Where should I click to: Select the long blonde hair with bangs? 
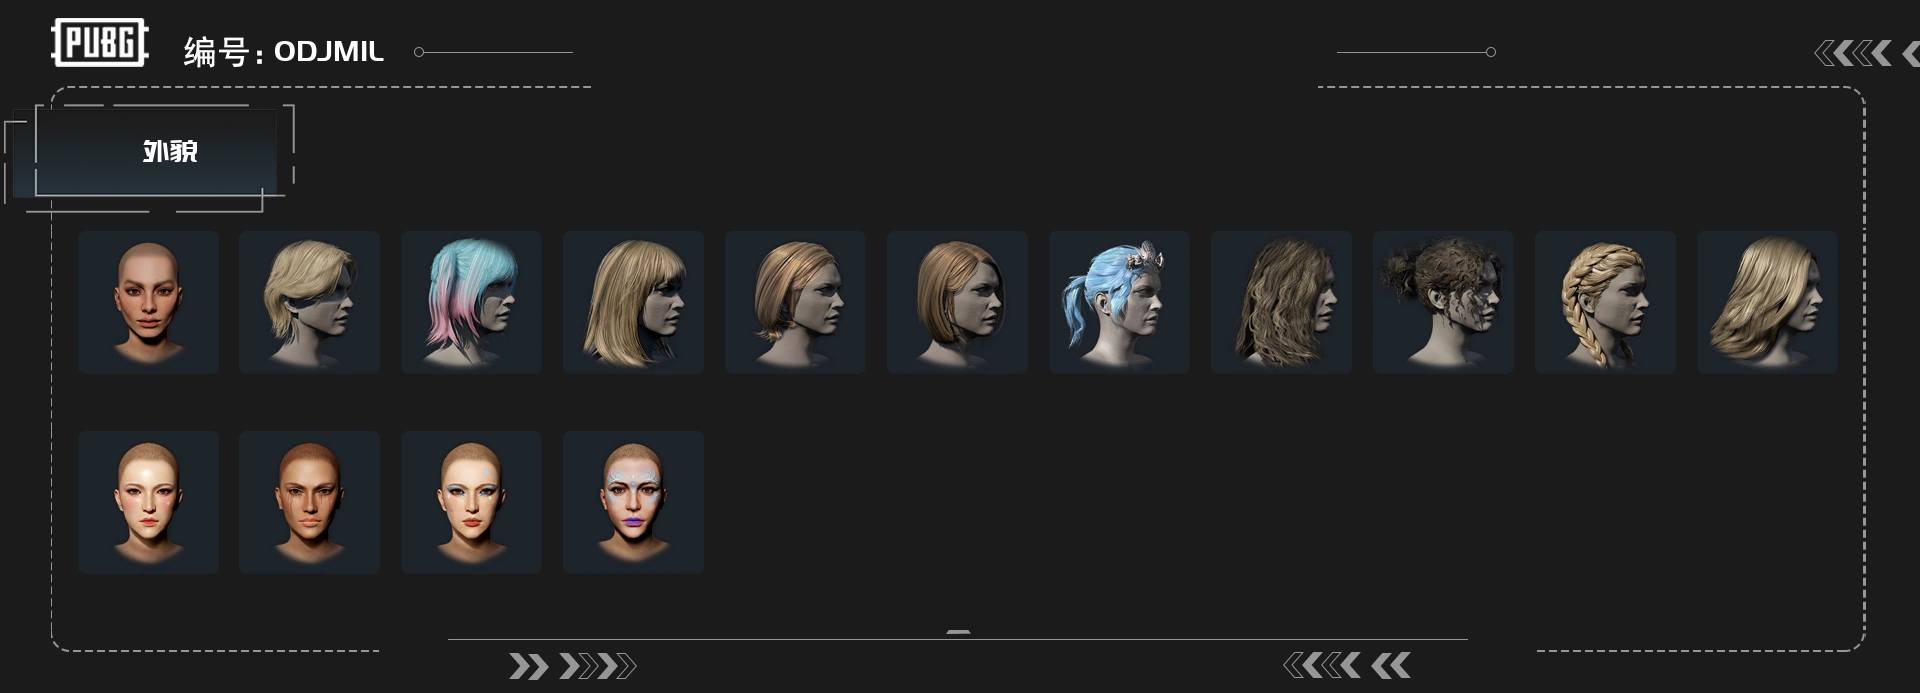[634, 302]
